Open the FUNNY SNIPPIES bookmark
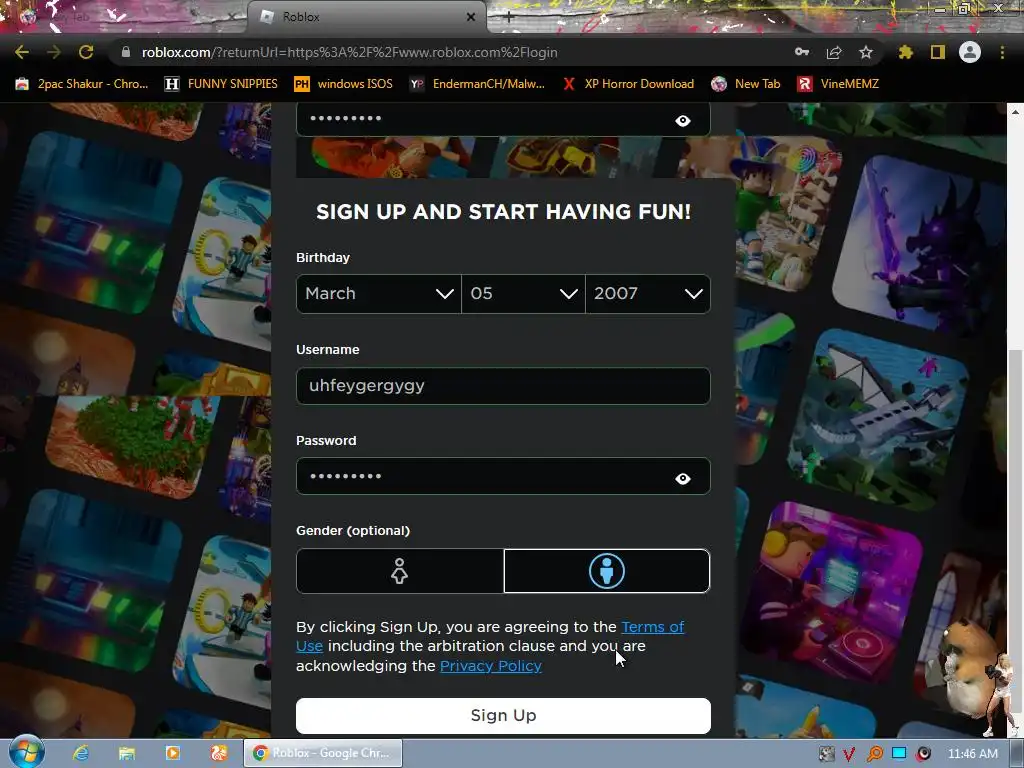Image resolution: width=1024 pixels, height=768 pixels. pos(221,84)
